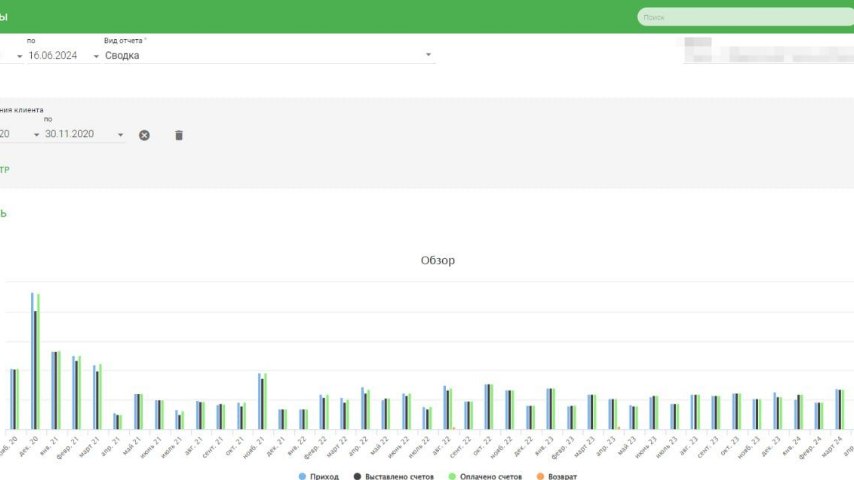Toggle the Возврат legend series
Image resolution: width=854 pixels, height=480 pixels.
click(557, 476)
